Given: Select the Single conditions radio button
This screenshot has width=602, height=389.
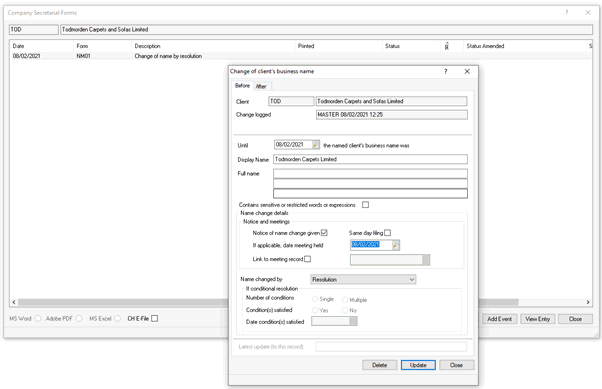Looking at the screenshot, I should click(x=315, y=299).
